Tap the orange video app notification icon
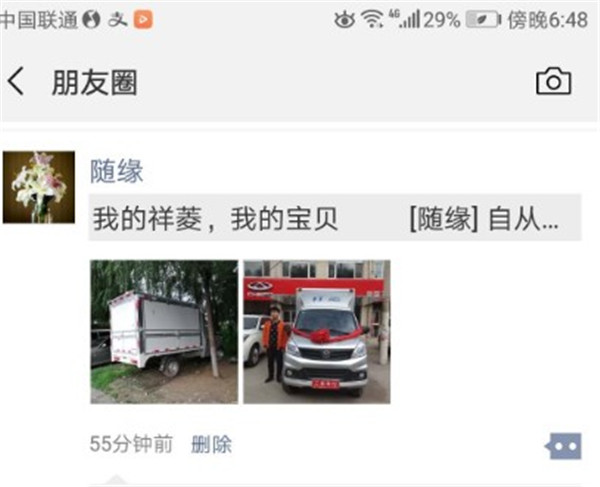This screenshot has height=487, width=600. point(143,19)
